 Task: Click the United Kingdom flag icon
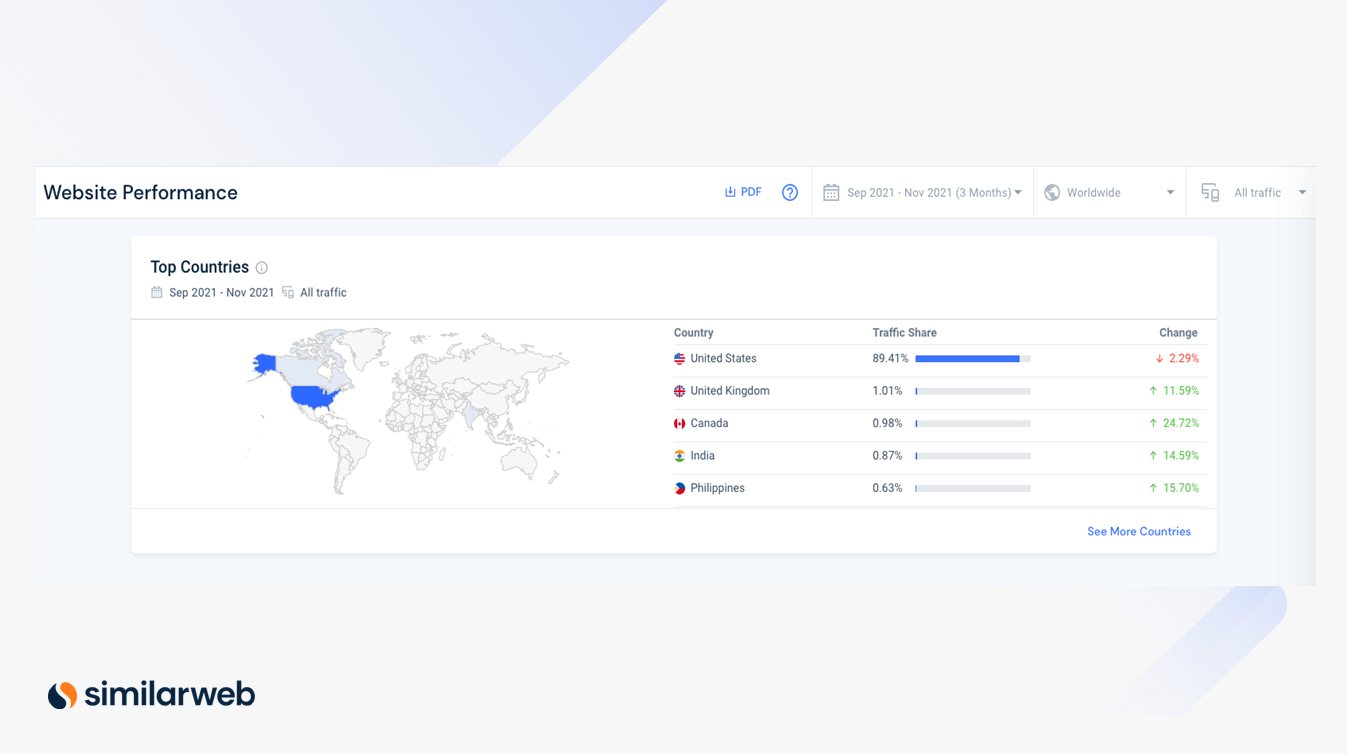679,391
